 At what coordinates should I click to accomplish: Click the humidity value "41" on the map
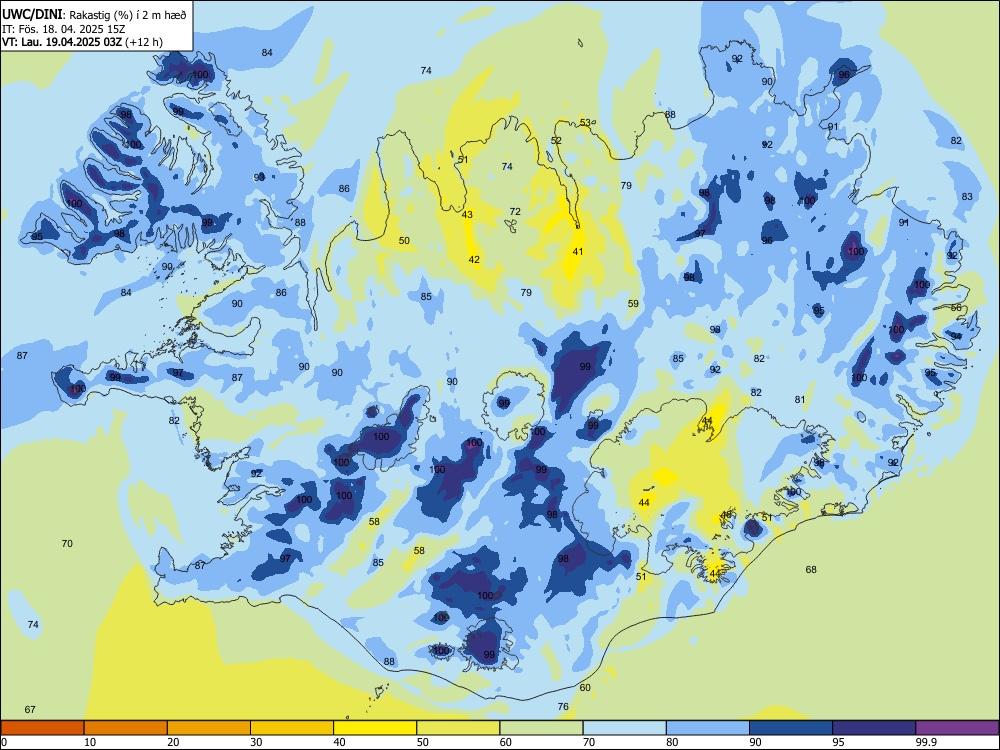pos(578,251)
